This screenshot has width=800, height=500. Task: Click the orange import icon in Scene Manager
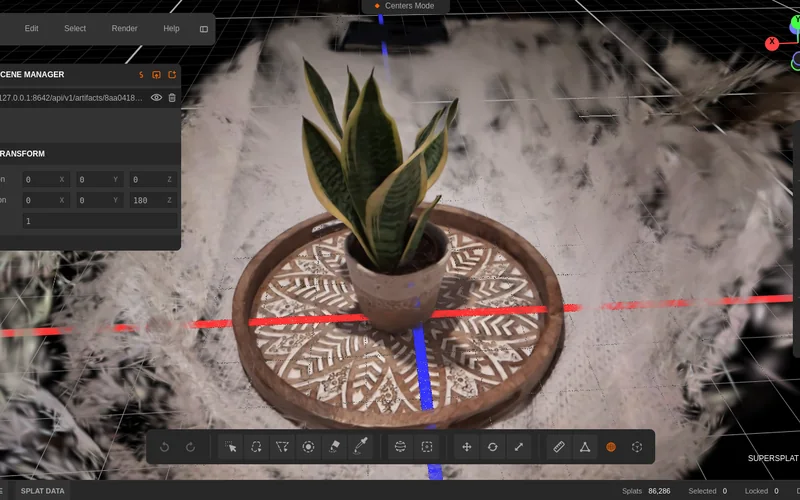(x=156, y=74)
